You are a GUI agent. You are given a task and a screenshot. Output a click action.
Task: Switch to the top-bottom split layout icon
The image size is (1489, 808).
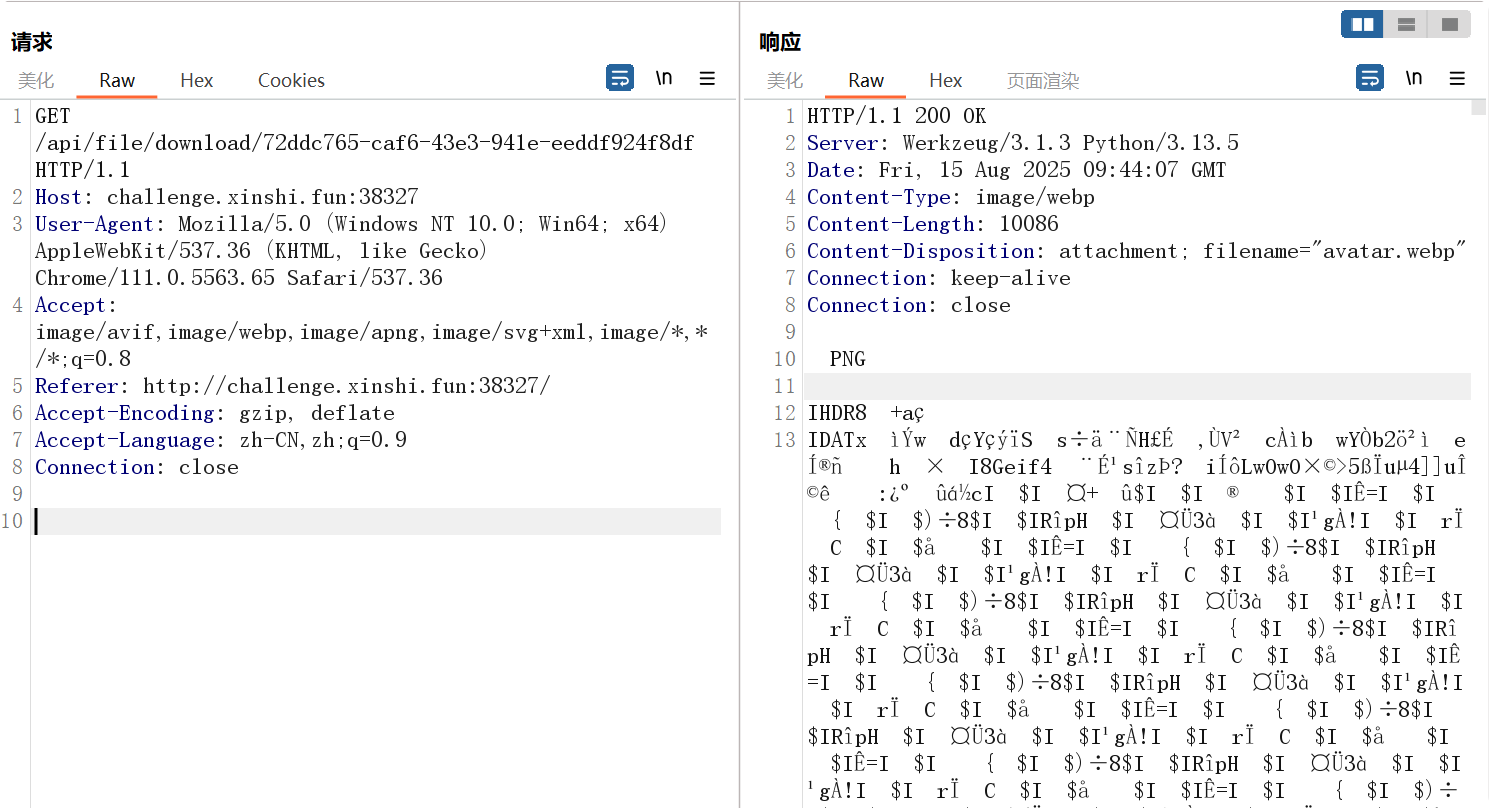click(x=1406, y=24)
